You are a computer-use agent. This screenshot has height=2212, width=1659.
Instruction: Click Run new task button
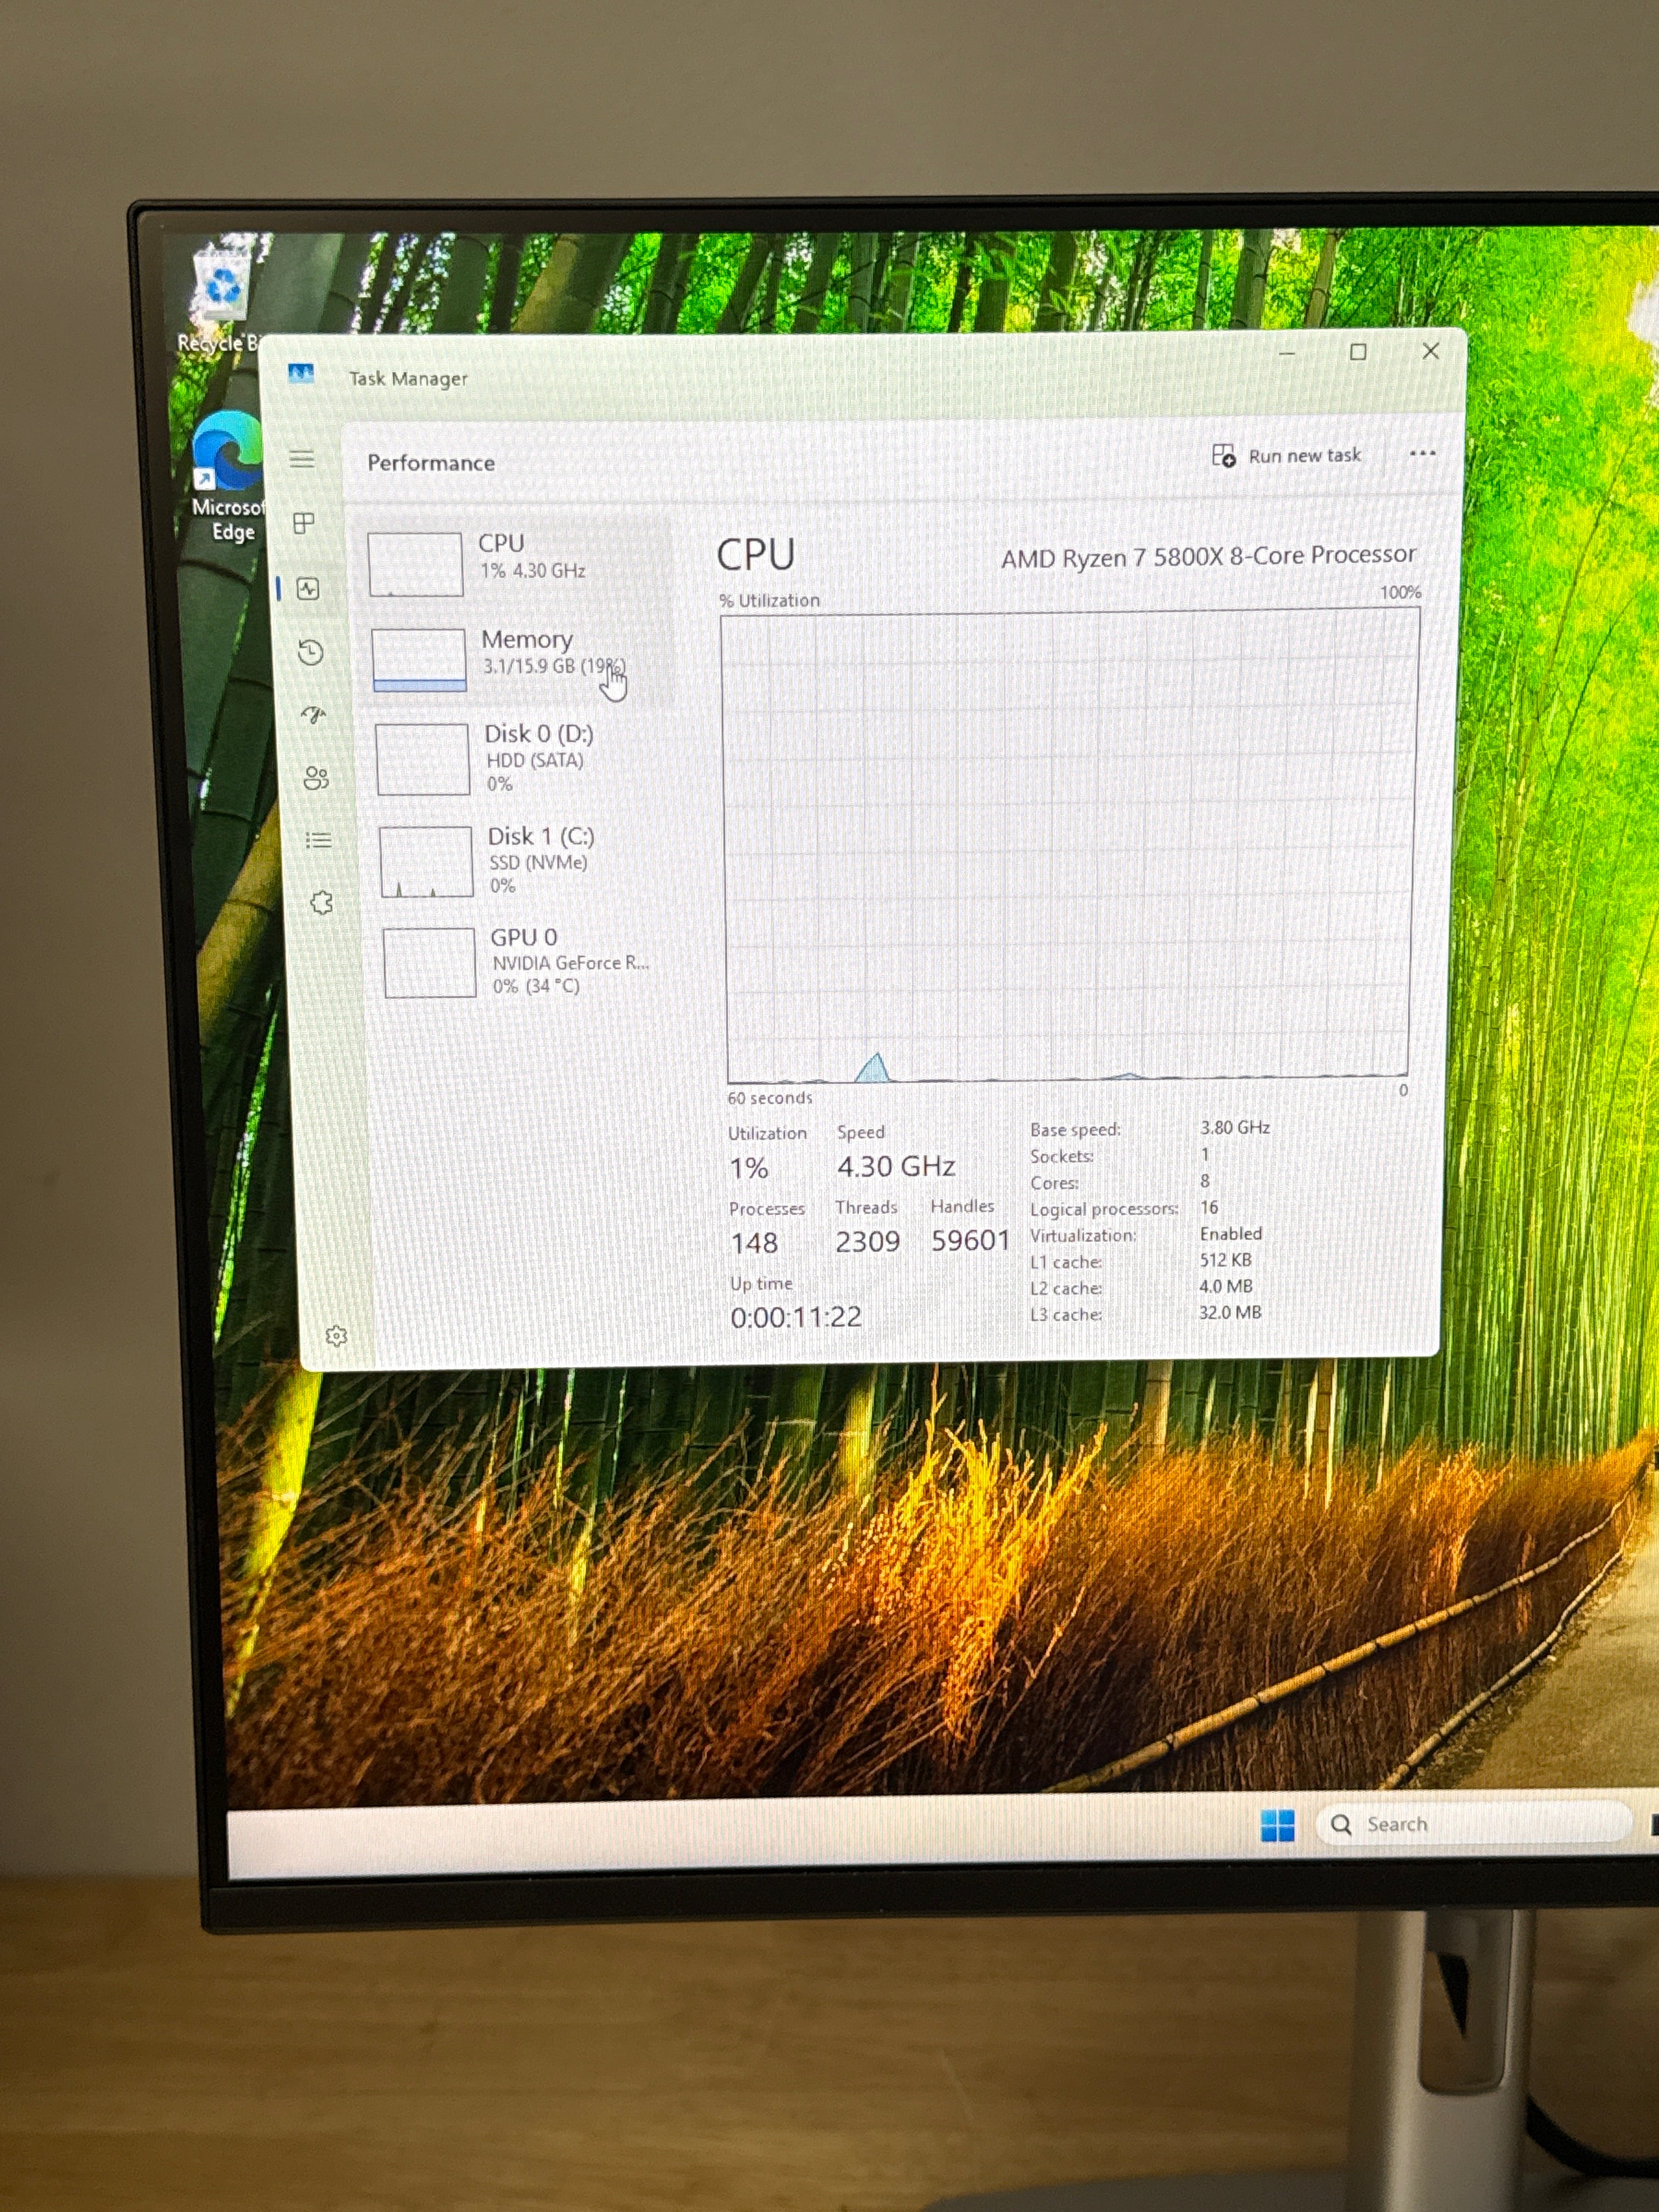pos(1286,456)
